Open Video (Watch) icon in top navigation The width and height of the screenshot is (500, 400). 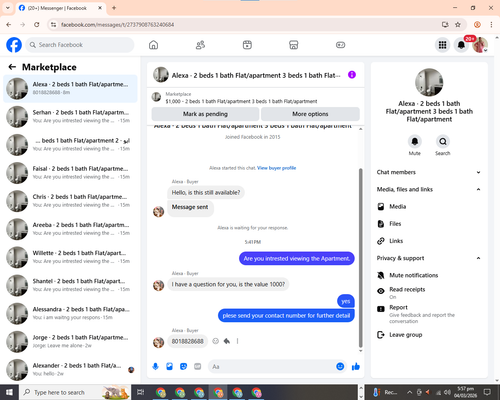coord(247,45)
